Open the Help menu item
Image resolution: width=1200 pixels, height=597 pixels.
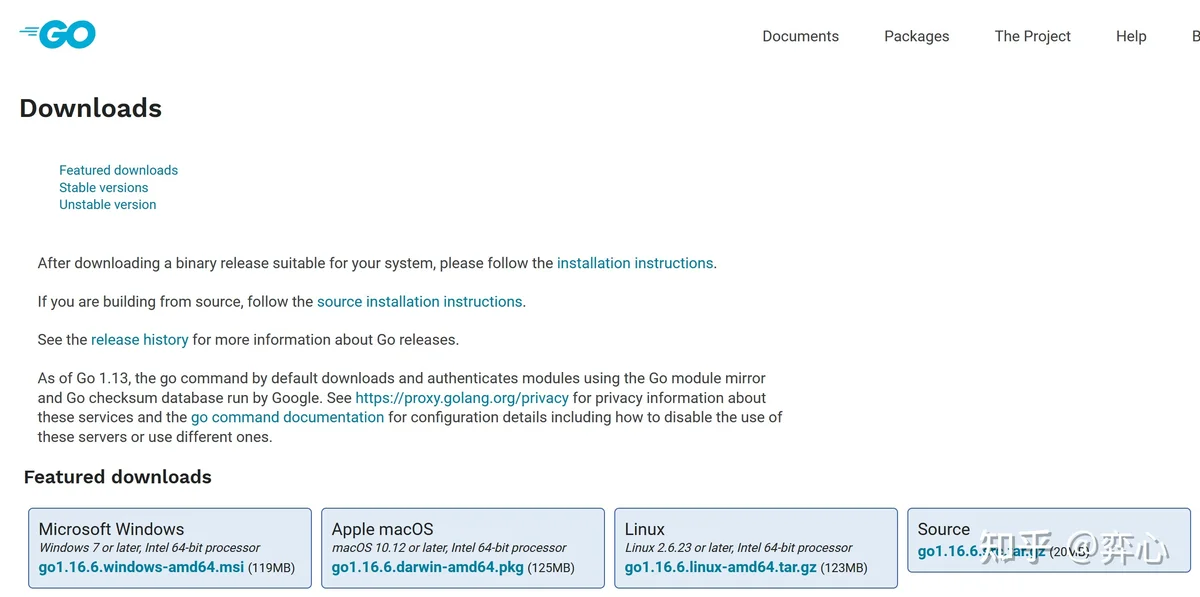click(1131, 36)
